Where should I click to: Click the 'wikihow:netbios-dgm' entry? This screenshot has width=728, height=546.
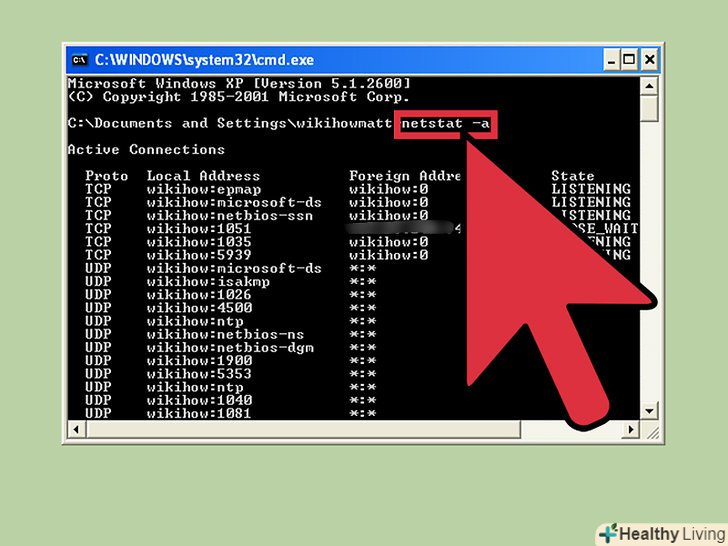coord(230,348)
